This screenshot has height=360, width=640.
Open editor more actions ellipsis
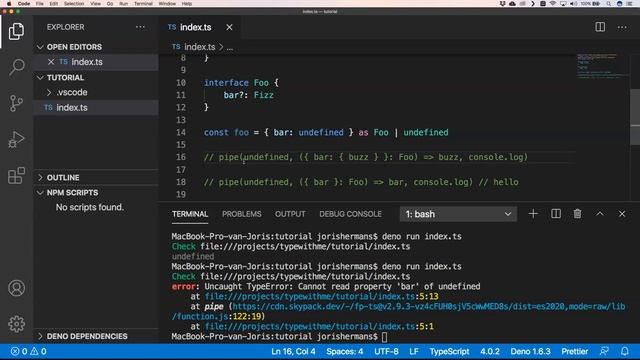pyautogui.click(x=622, y=27)
